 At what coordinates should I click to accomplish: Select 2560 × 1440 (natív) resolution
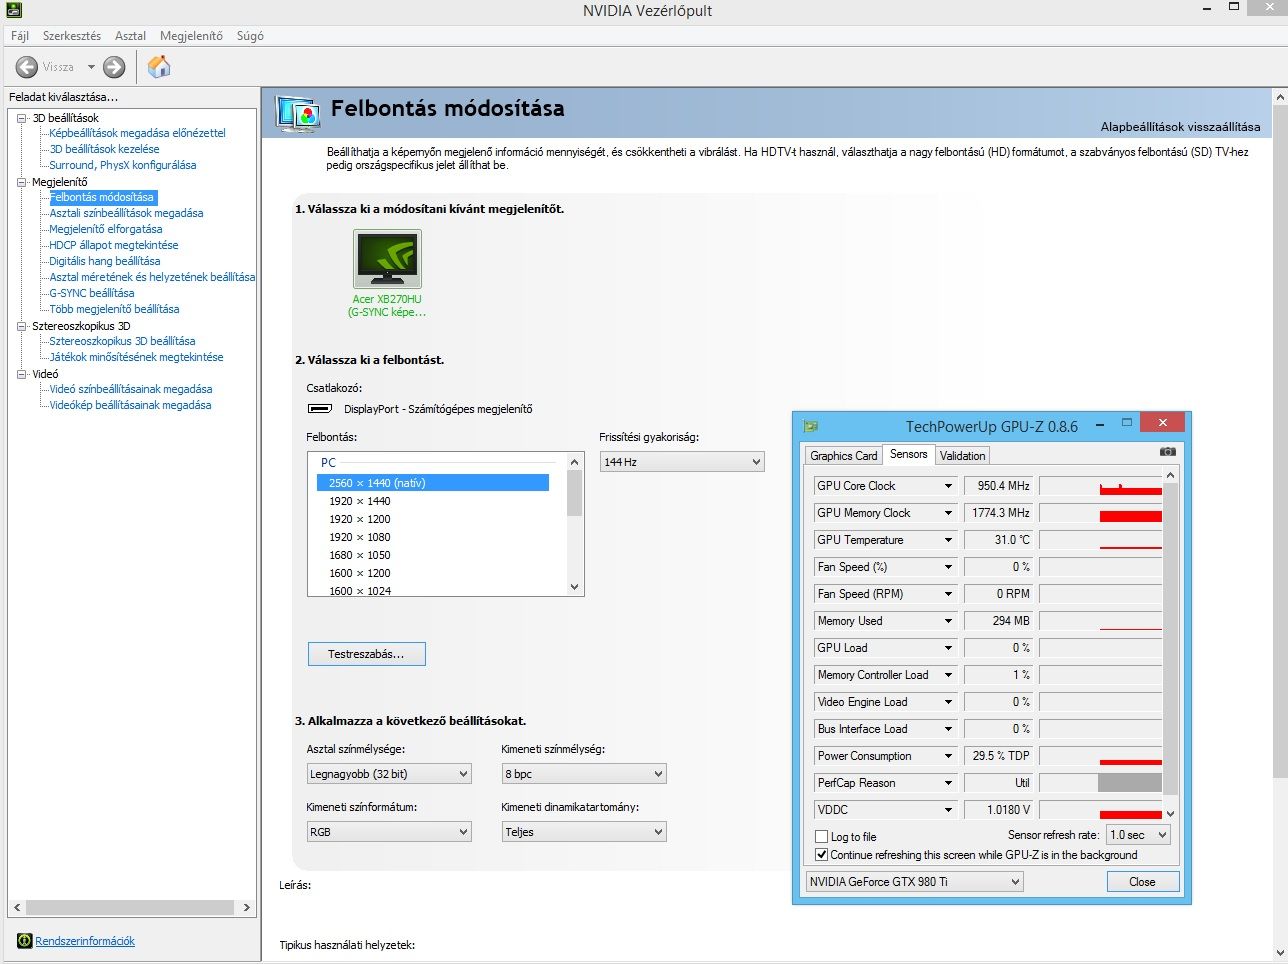433,483
